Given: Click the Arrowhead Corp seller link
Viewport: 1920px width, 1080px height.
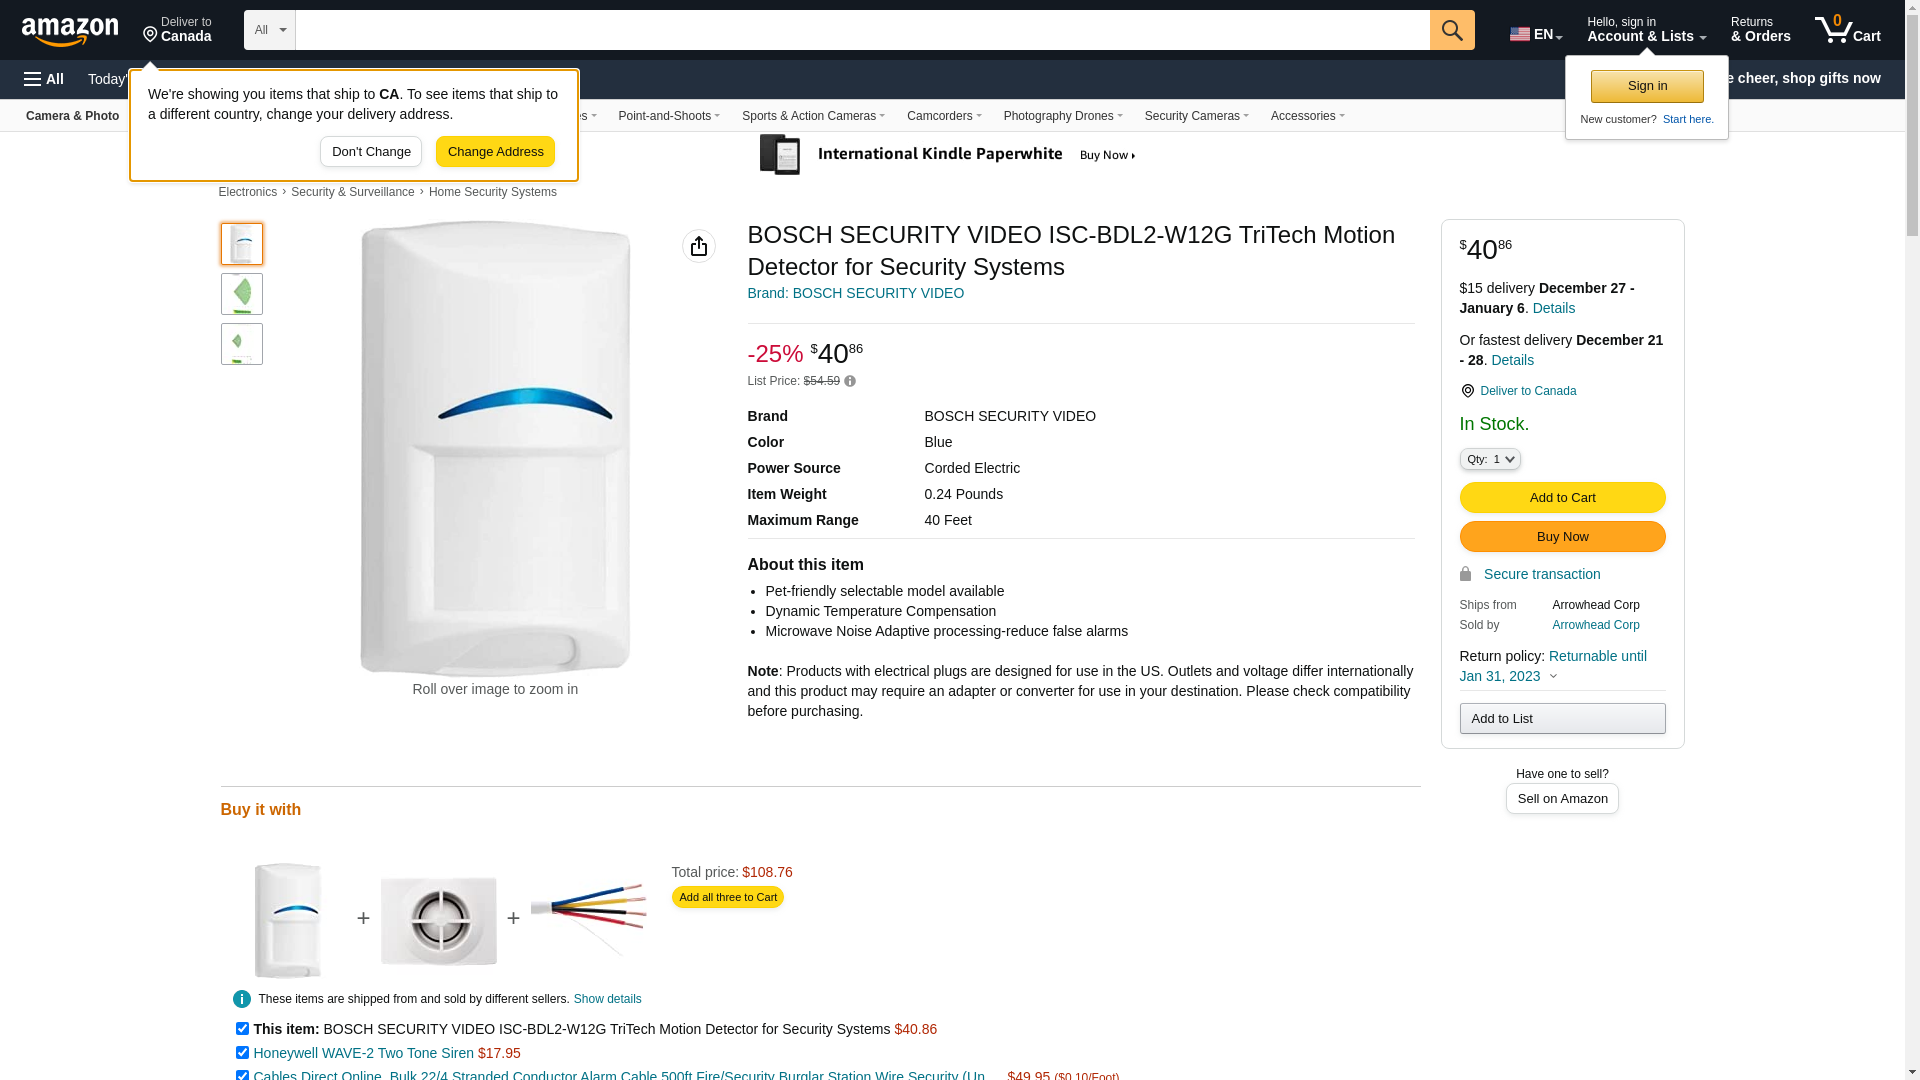Looking at the screenshot, I should (x=1595, y=625).
